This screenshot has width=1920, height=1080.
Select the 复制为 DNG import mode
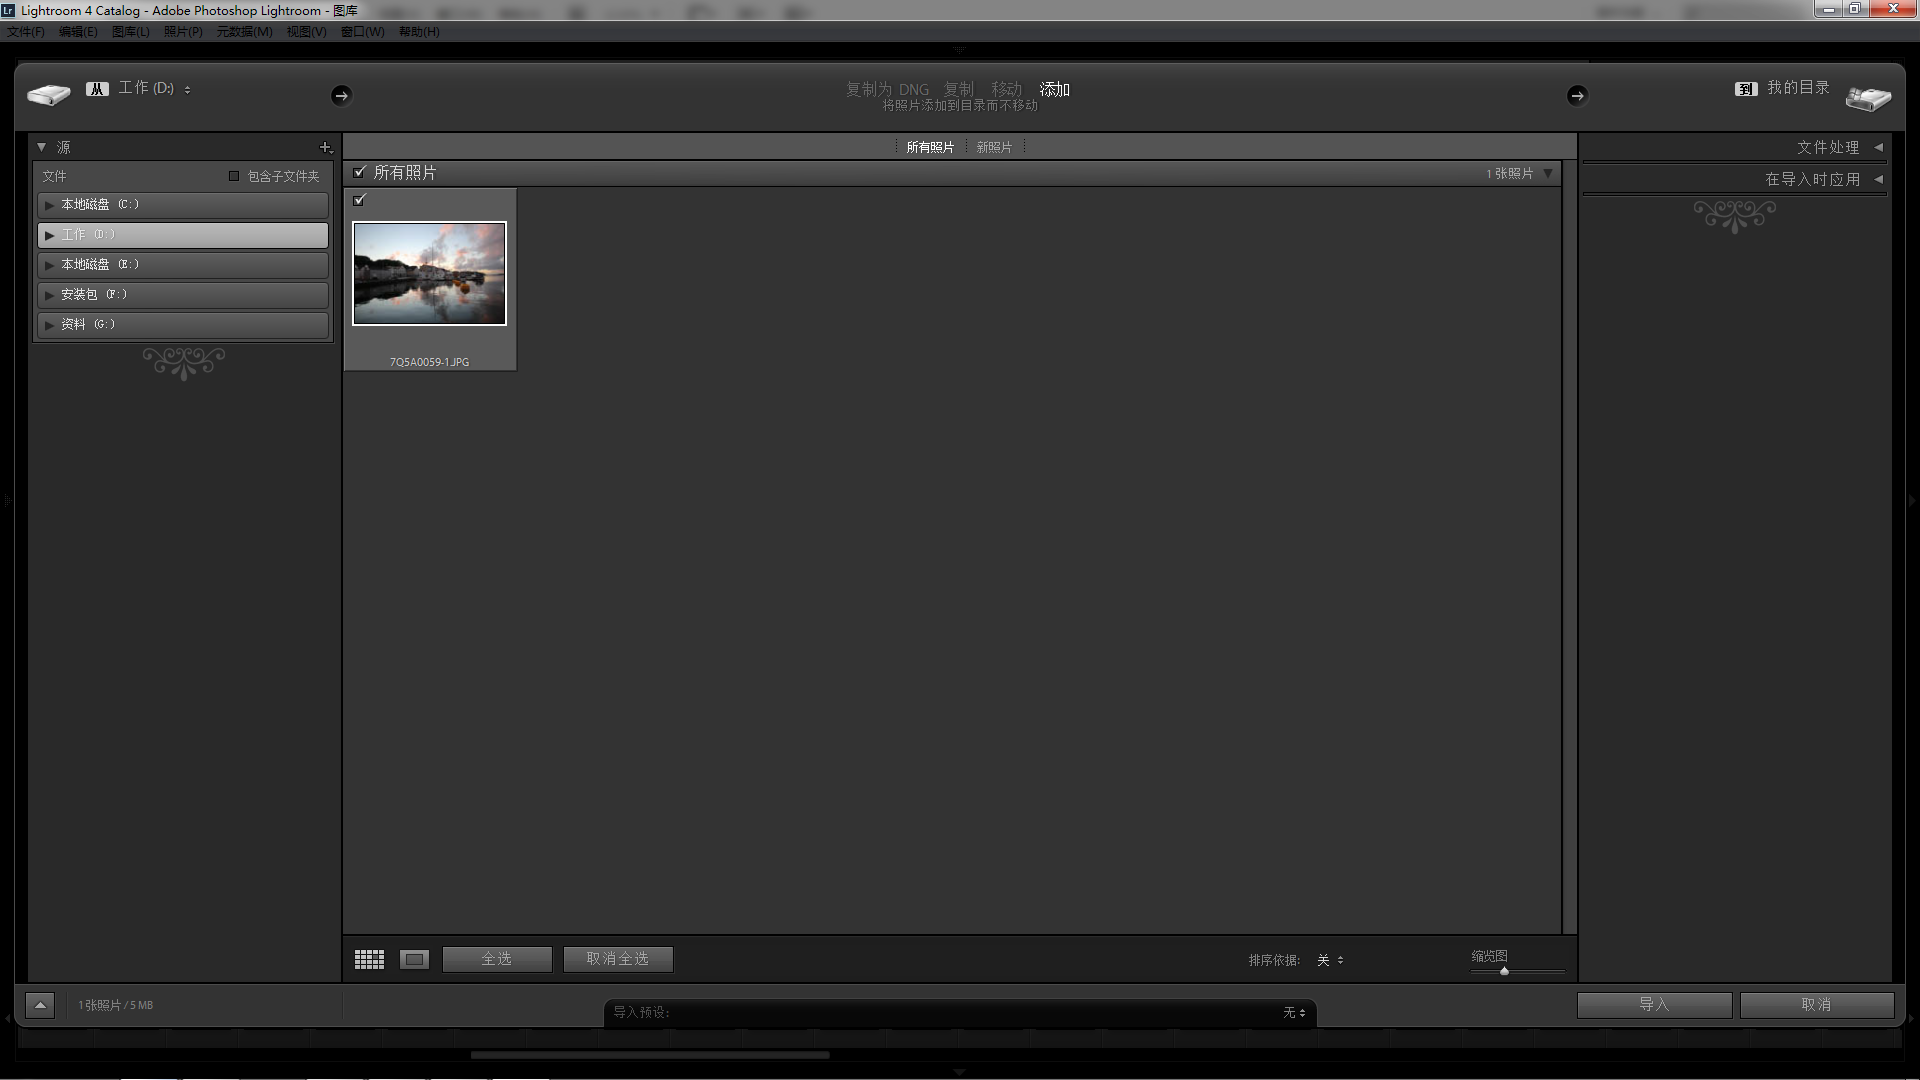coord(887,89)
